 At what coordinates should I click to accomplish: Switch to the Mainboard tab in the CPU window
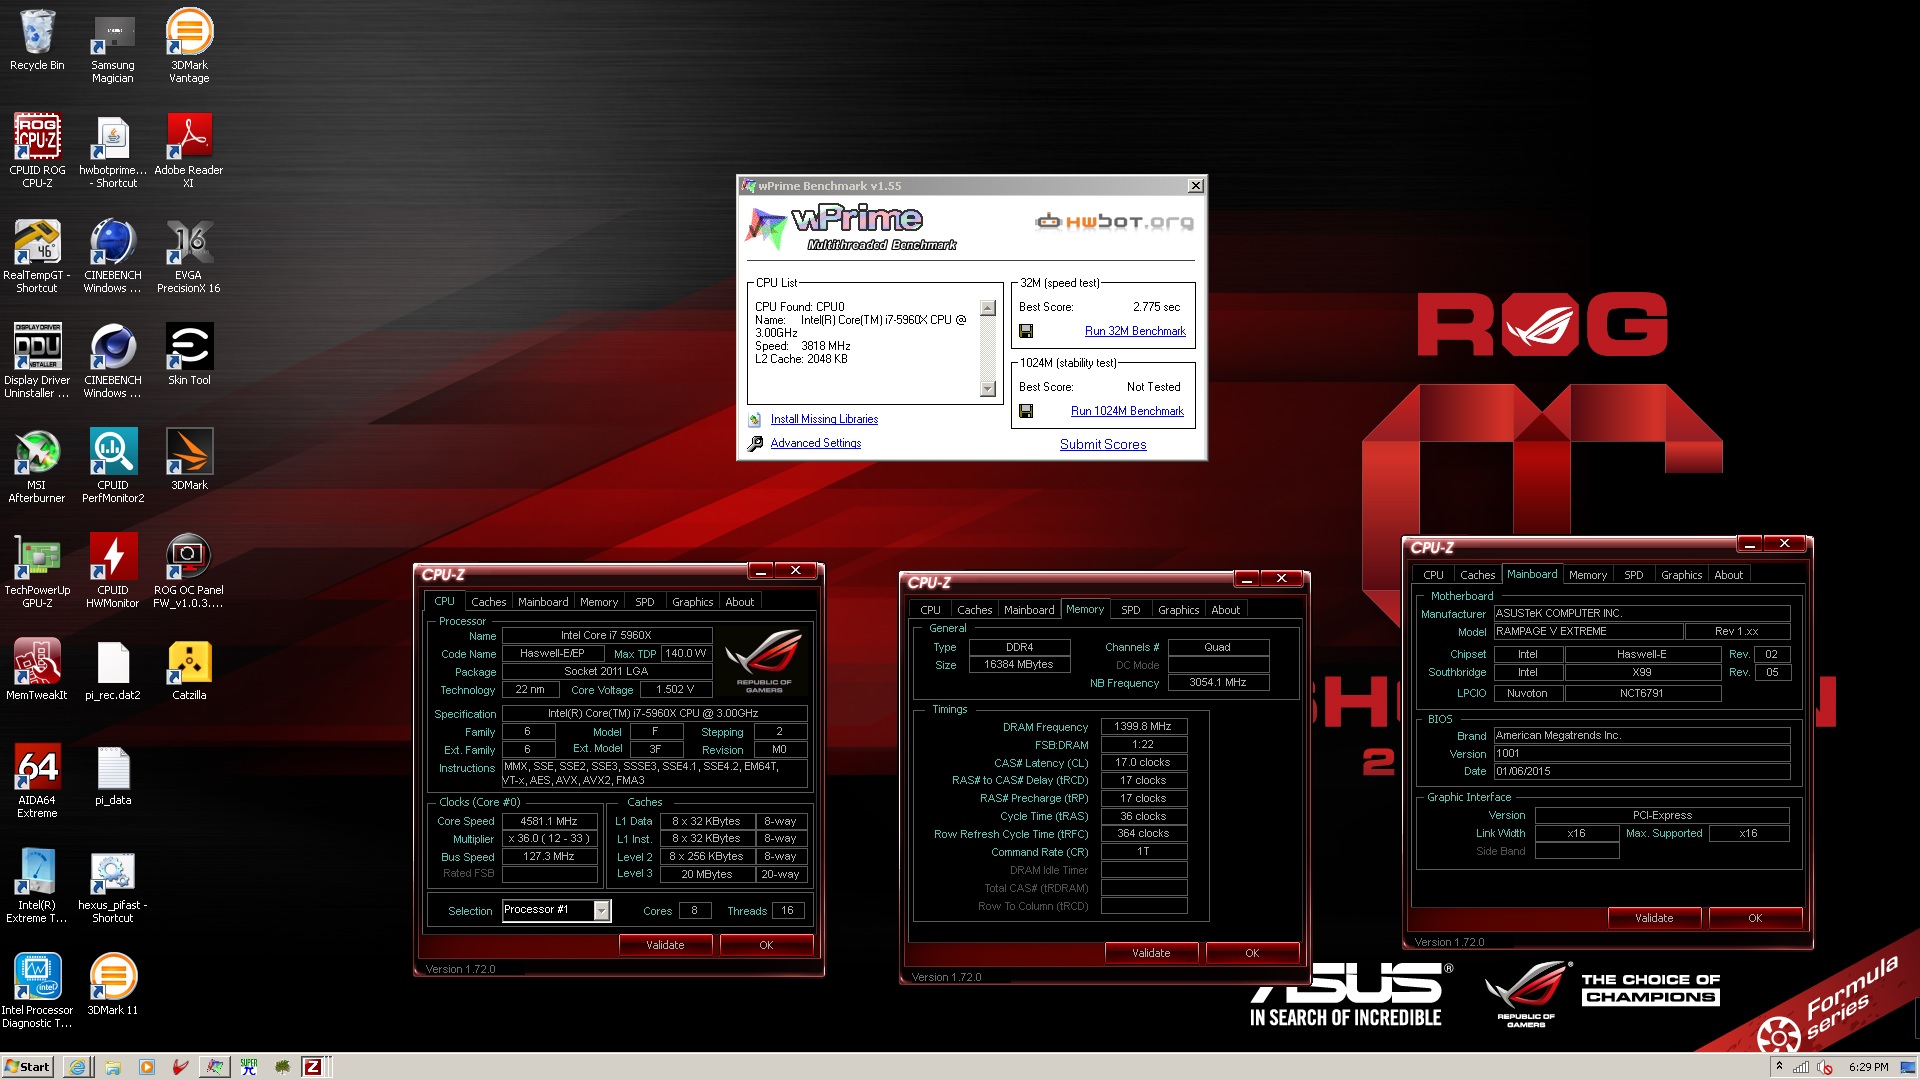click(x=543, y=602)
